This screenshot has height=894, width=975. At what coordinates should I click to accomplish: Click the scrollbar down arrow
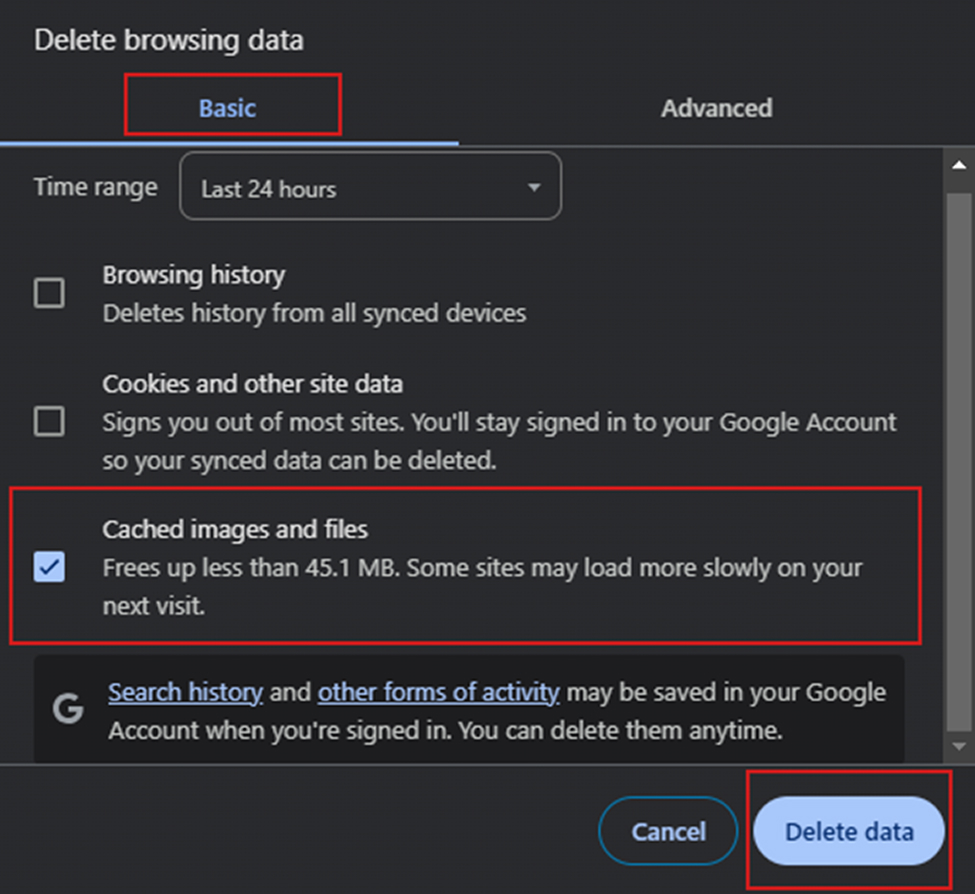coord(959,747)
